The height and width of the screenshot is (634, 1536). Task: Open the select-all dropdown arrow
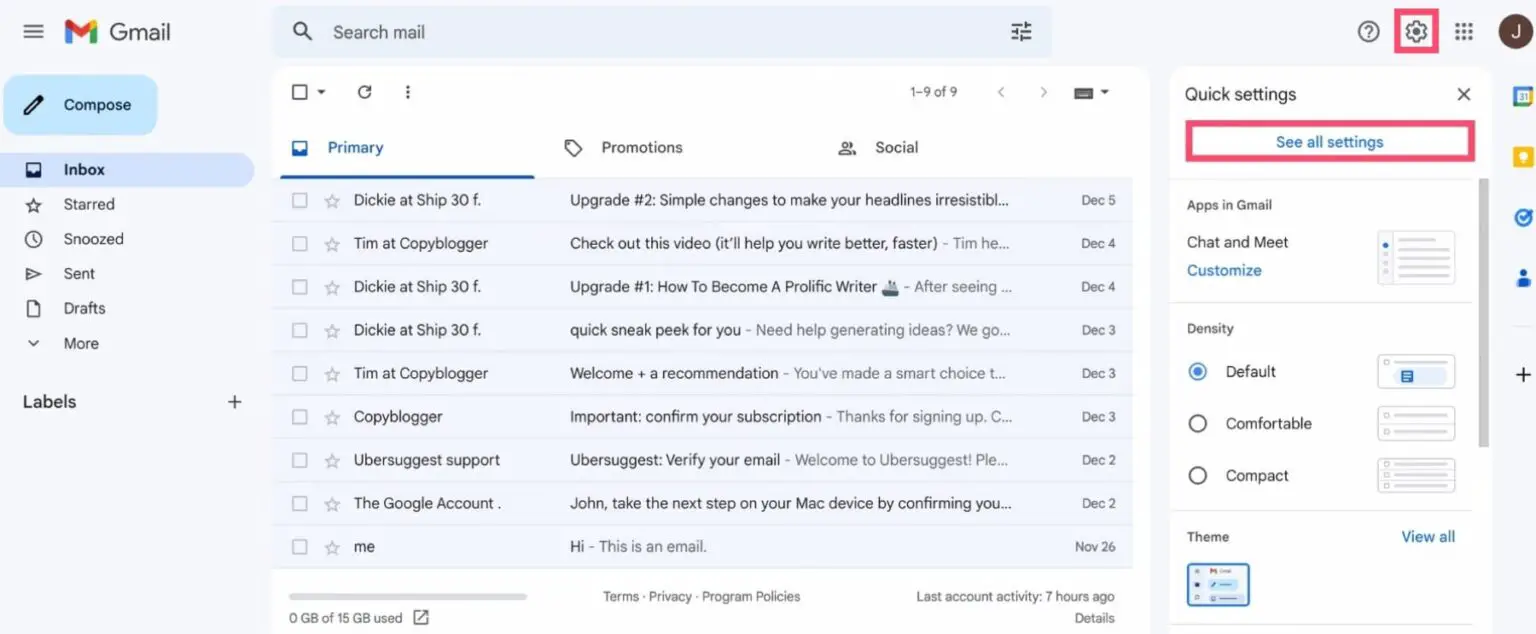320,91
